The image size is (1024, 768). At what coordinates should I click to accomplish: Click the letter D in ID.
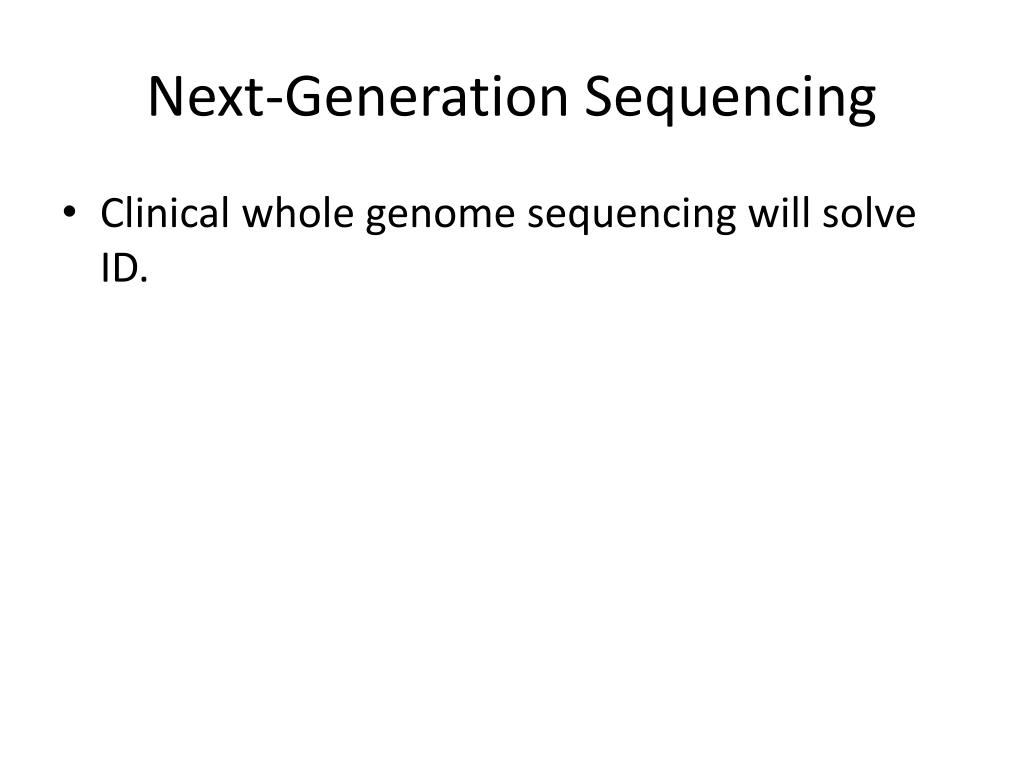tap(124, 268)
